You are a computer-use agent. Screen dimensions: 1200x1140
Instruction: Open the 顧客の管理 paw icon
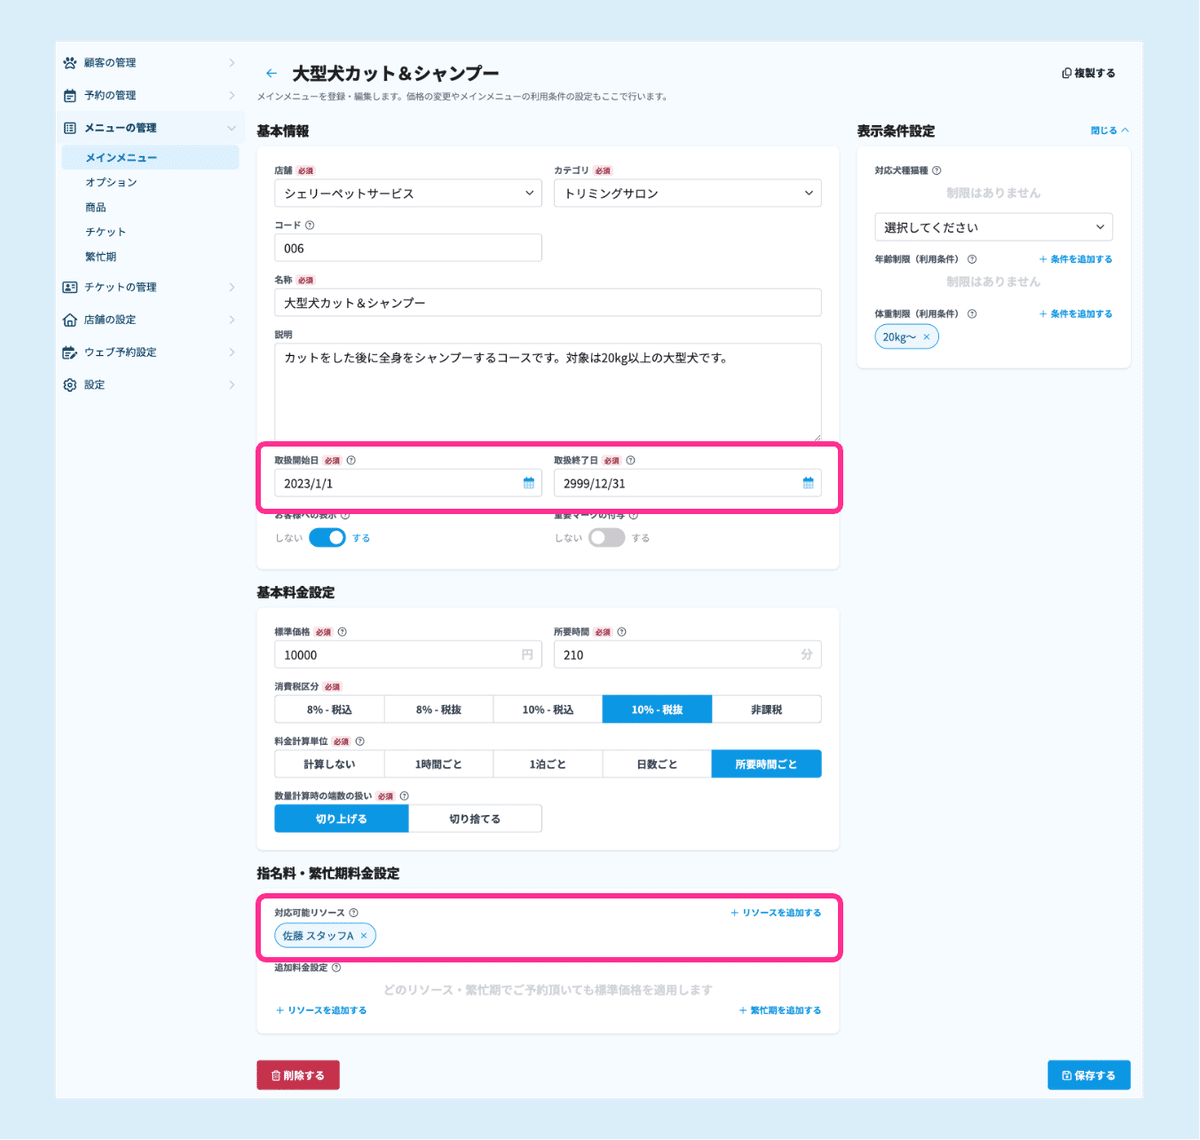click(x=69, y=62)
